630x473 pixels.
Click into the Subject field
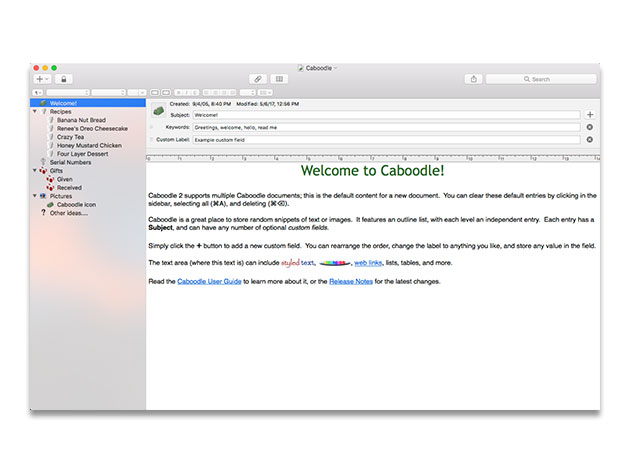pyautogui.click(x=387, y=115)
